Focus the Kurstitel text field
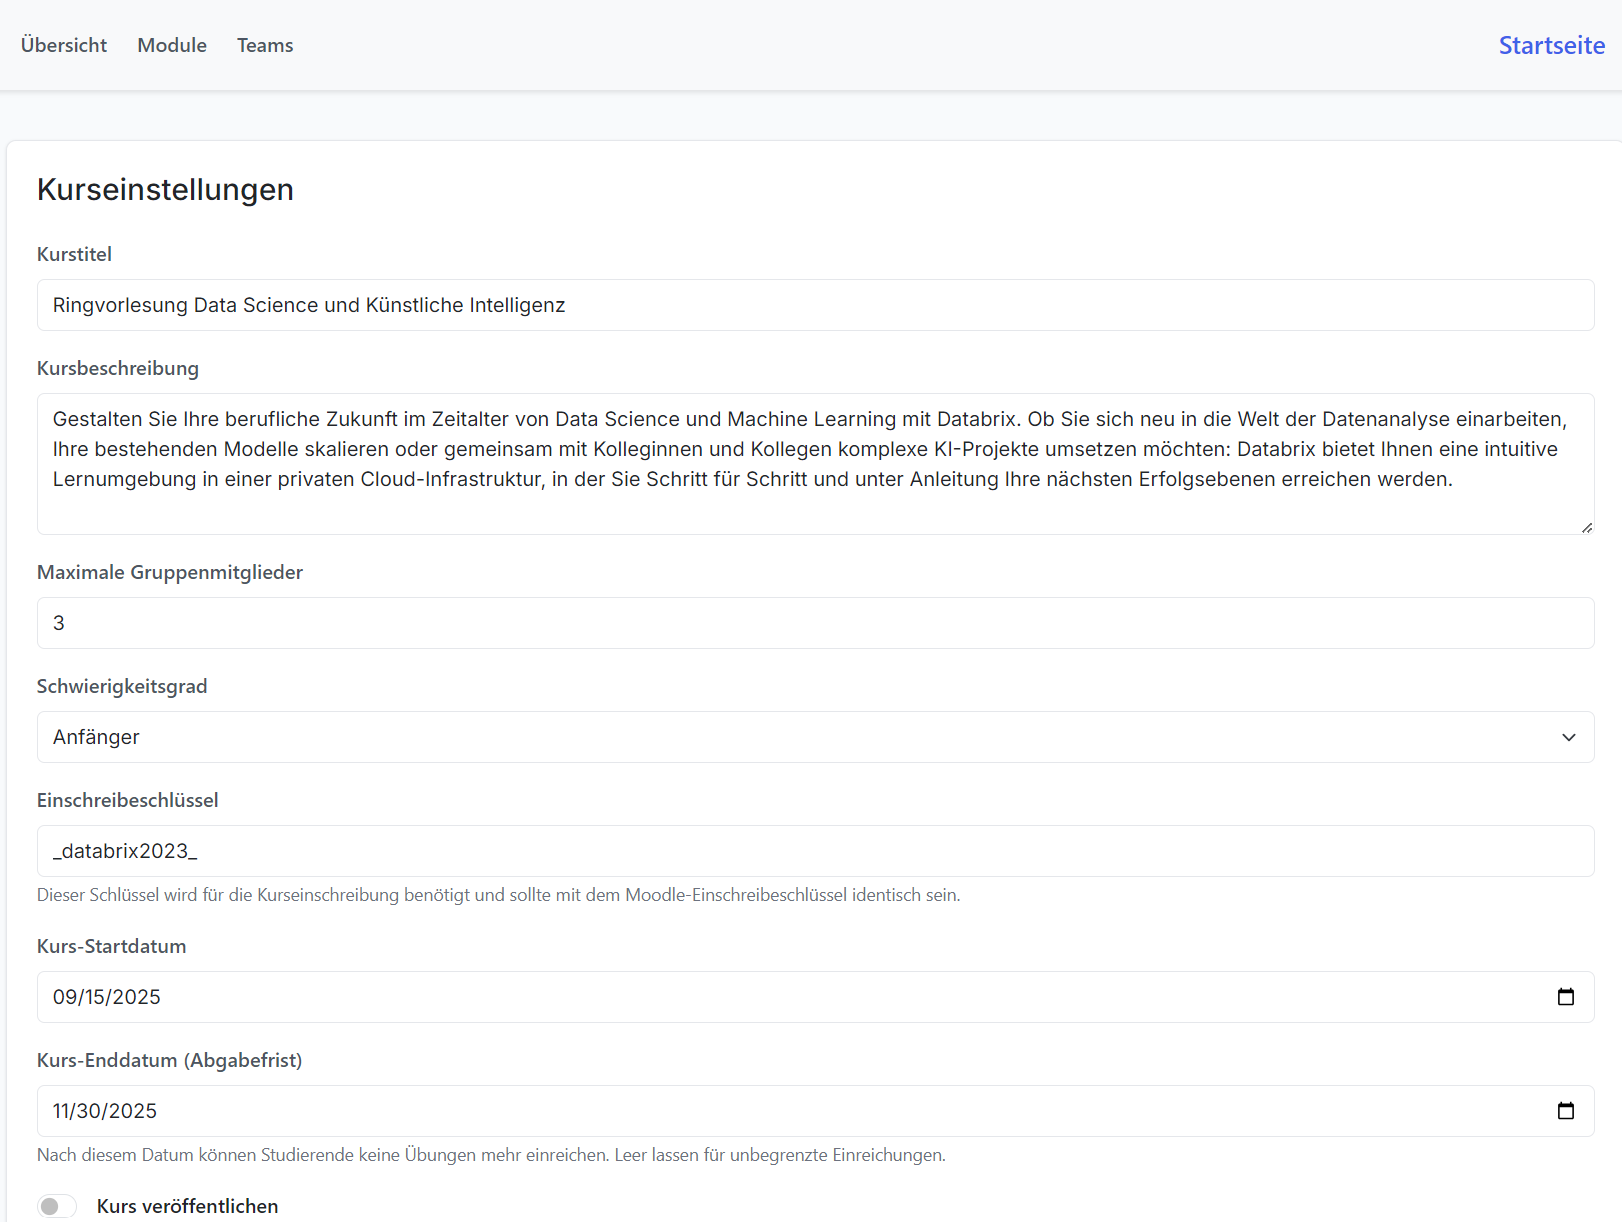 click(x=815, y=305)
